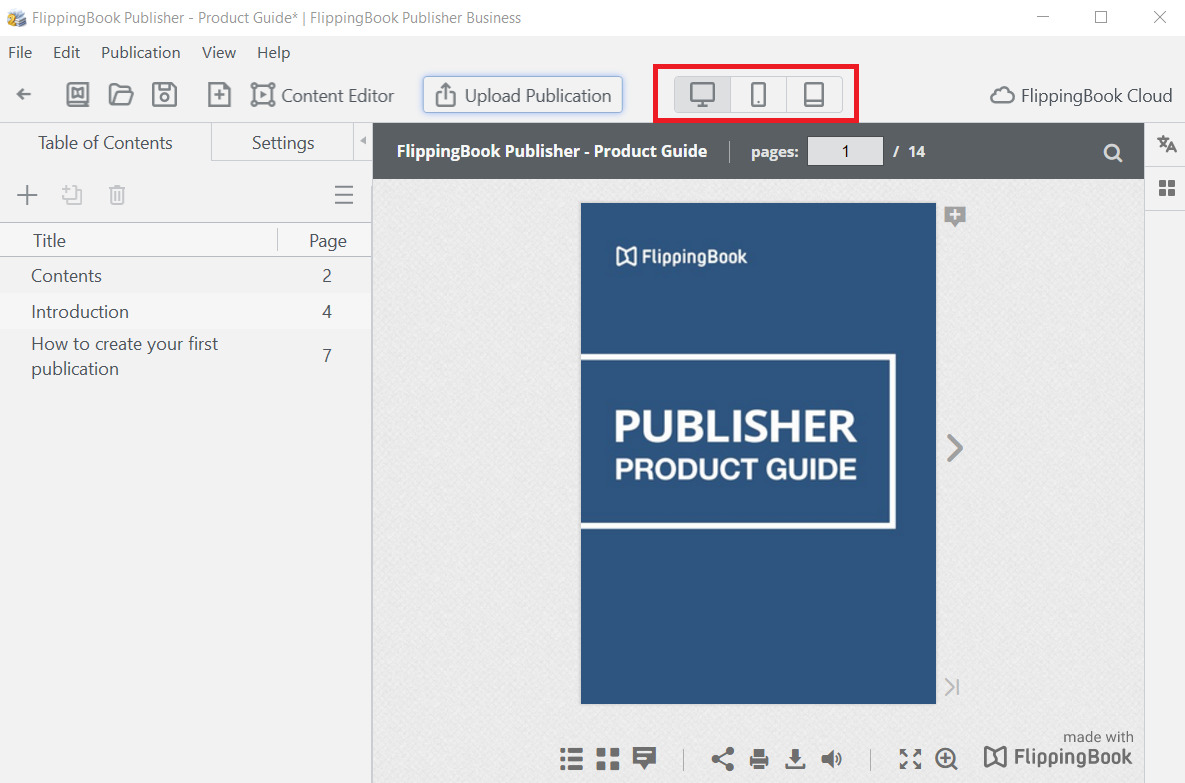Open table of contents list icon in viewer

[571, 758]
